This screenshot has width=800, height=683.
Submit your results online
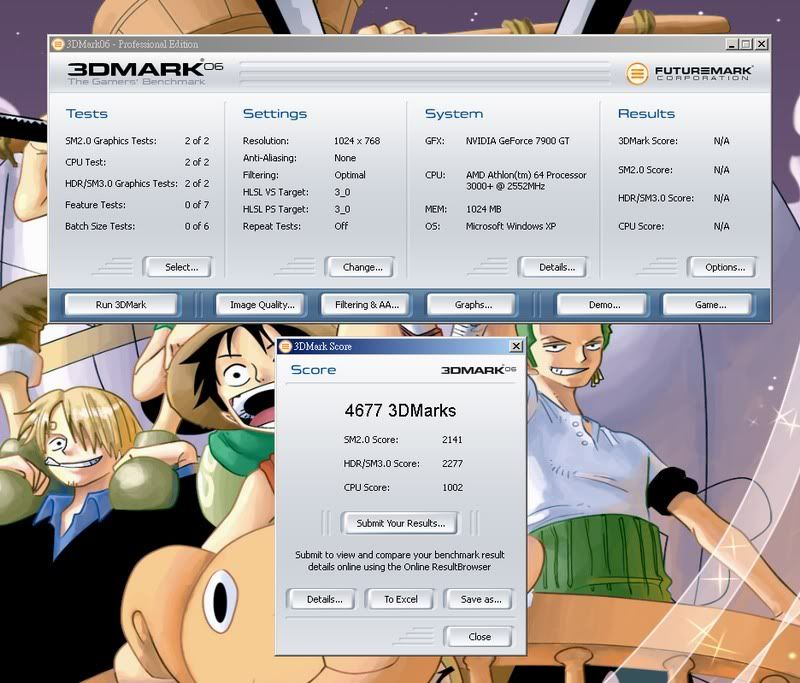tap(400, 523)
